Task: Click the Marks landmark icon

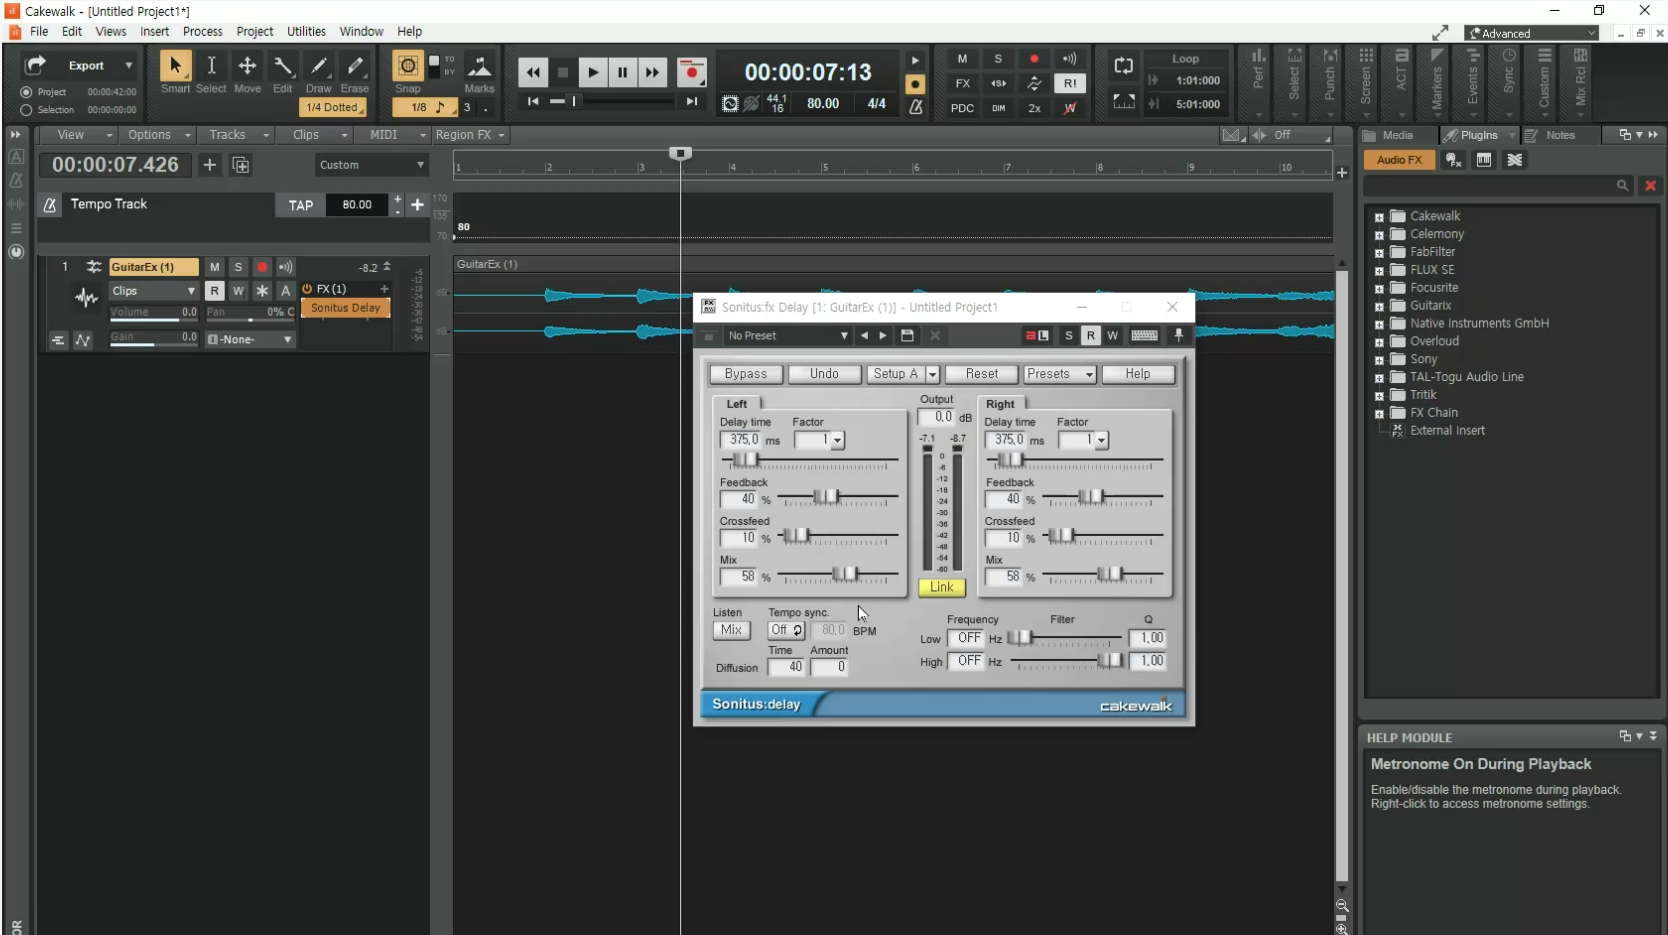Action: tap(480, 66)
